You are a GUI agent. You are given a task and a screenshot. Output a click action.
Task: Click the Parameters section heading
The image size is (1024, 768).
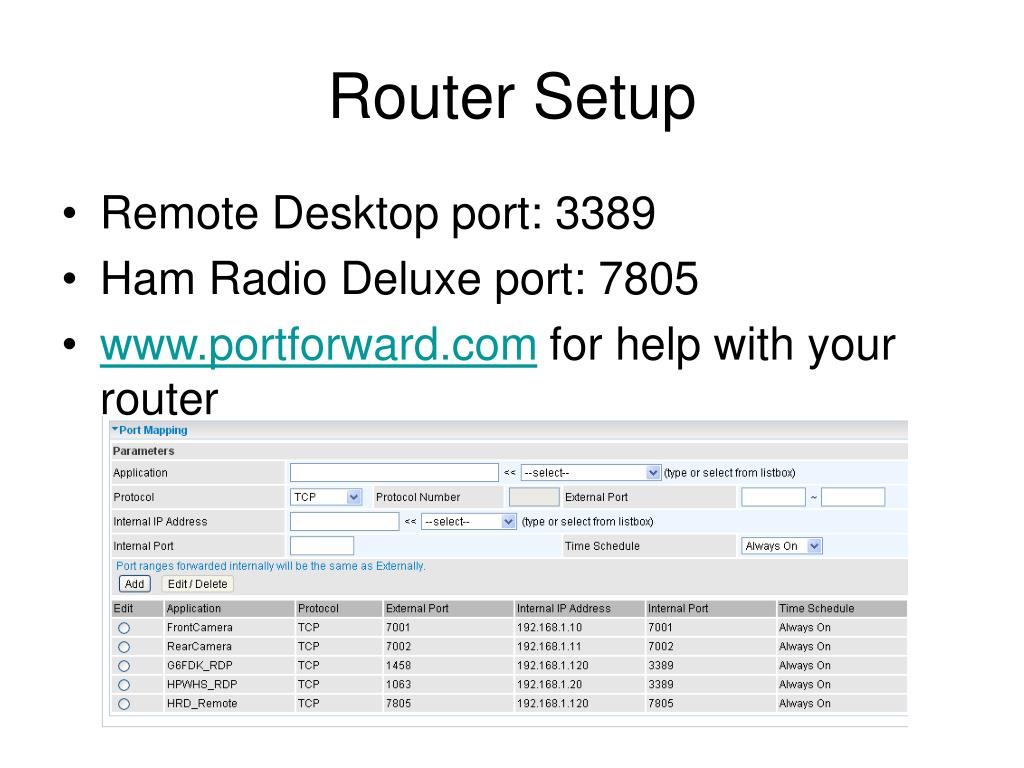[x=144, y=451]
